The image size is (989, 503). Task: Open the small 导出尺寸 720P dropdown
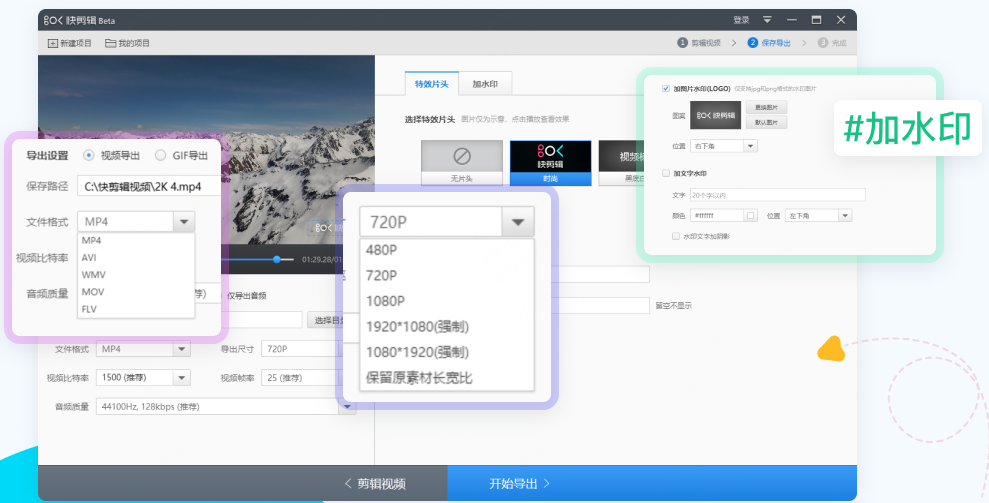(300, 349)
